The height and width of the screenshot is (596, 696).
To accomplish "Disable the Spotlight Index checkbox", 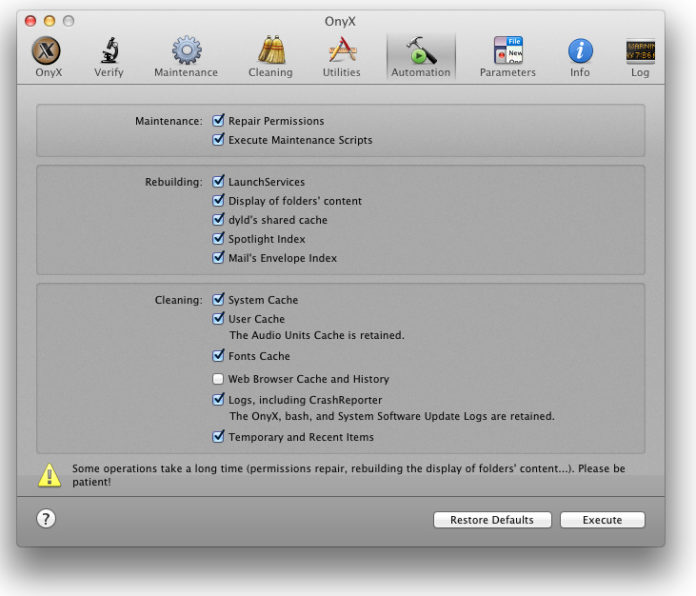I will tap(218, 239).
